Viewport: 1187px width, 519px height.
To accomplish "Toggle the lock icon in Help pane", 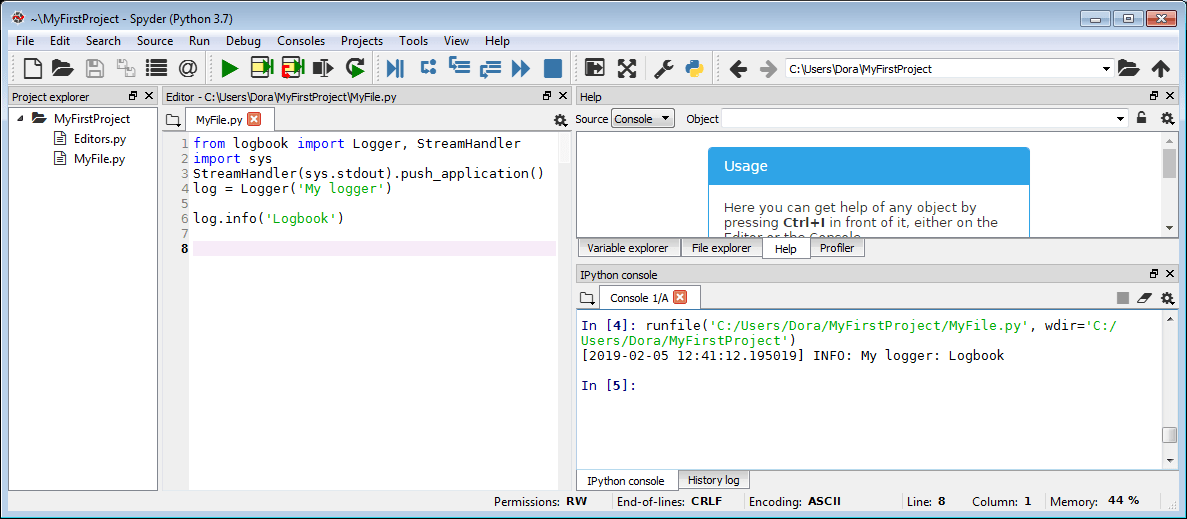I will point(1141,118).
